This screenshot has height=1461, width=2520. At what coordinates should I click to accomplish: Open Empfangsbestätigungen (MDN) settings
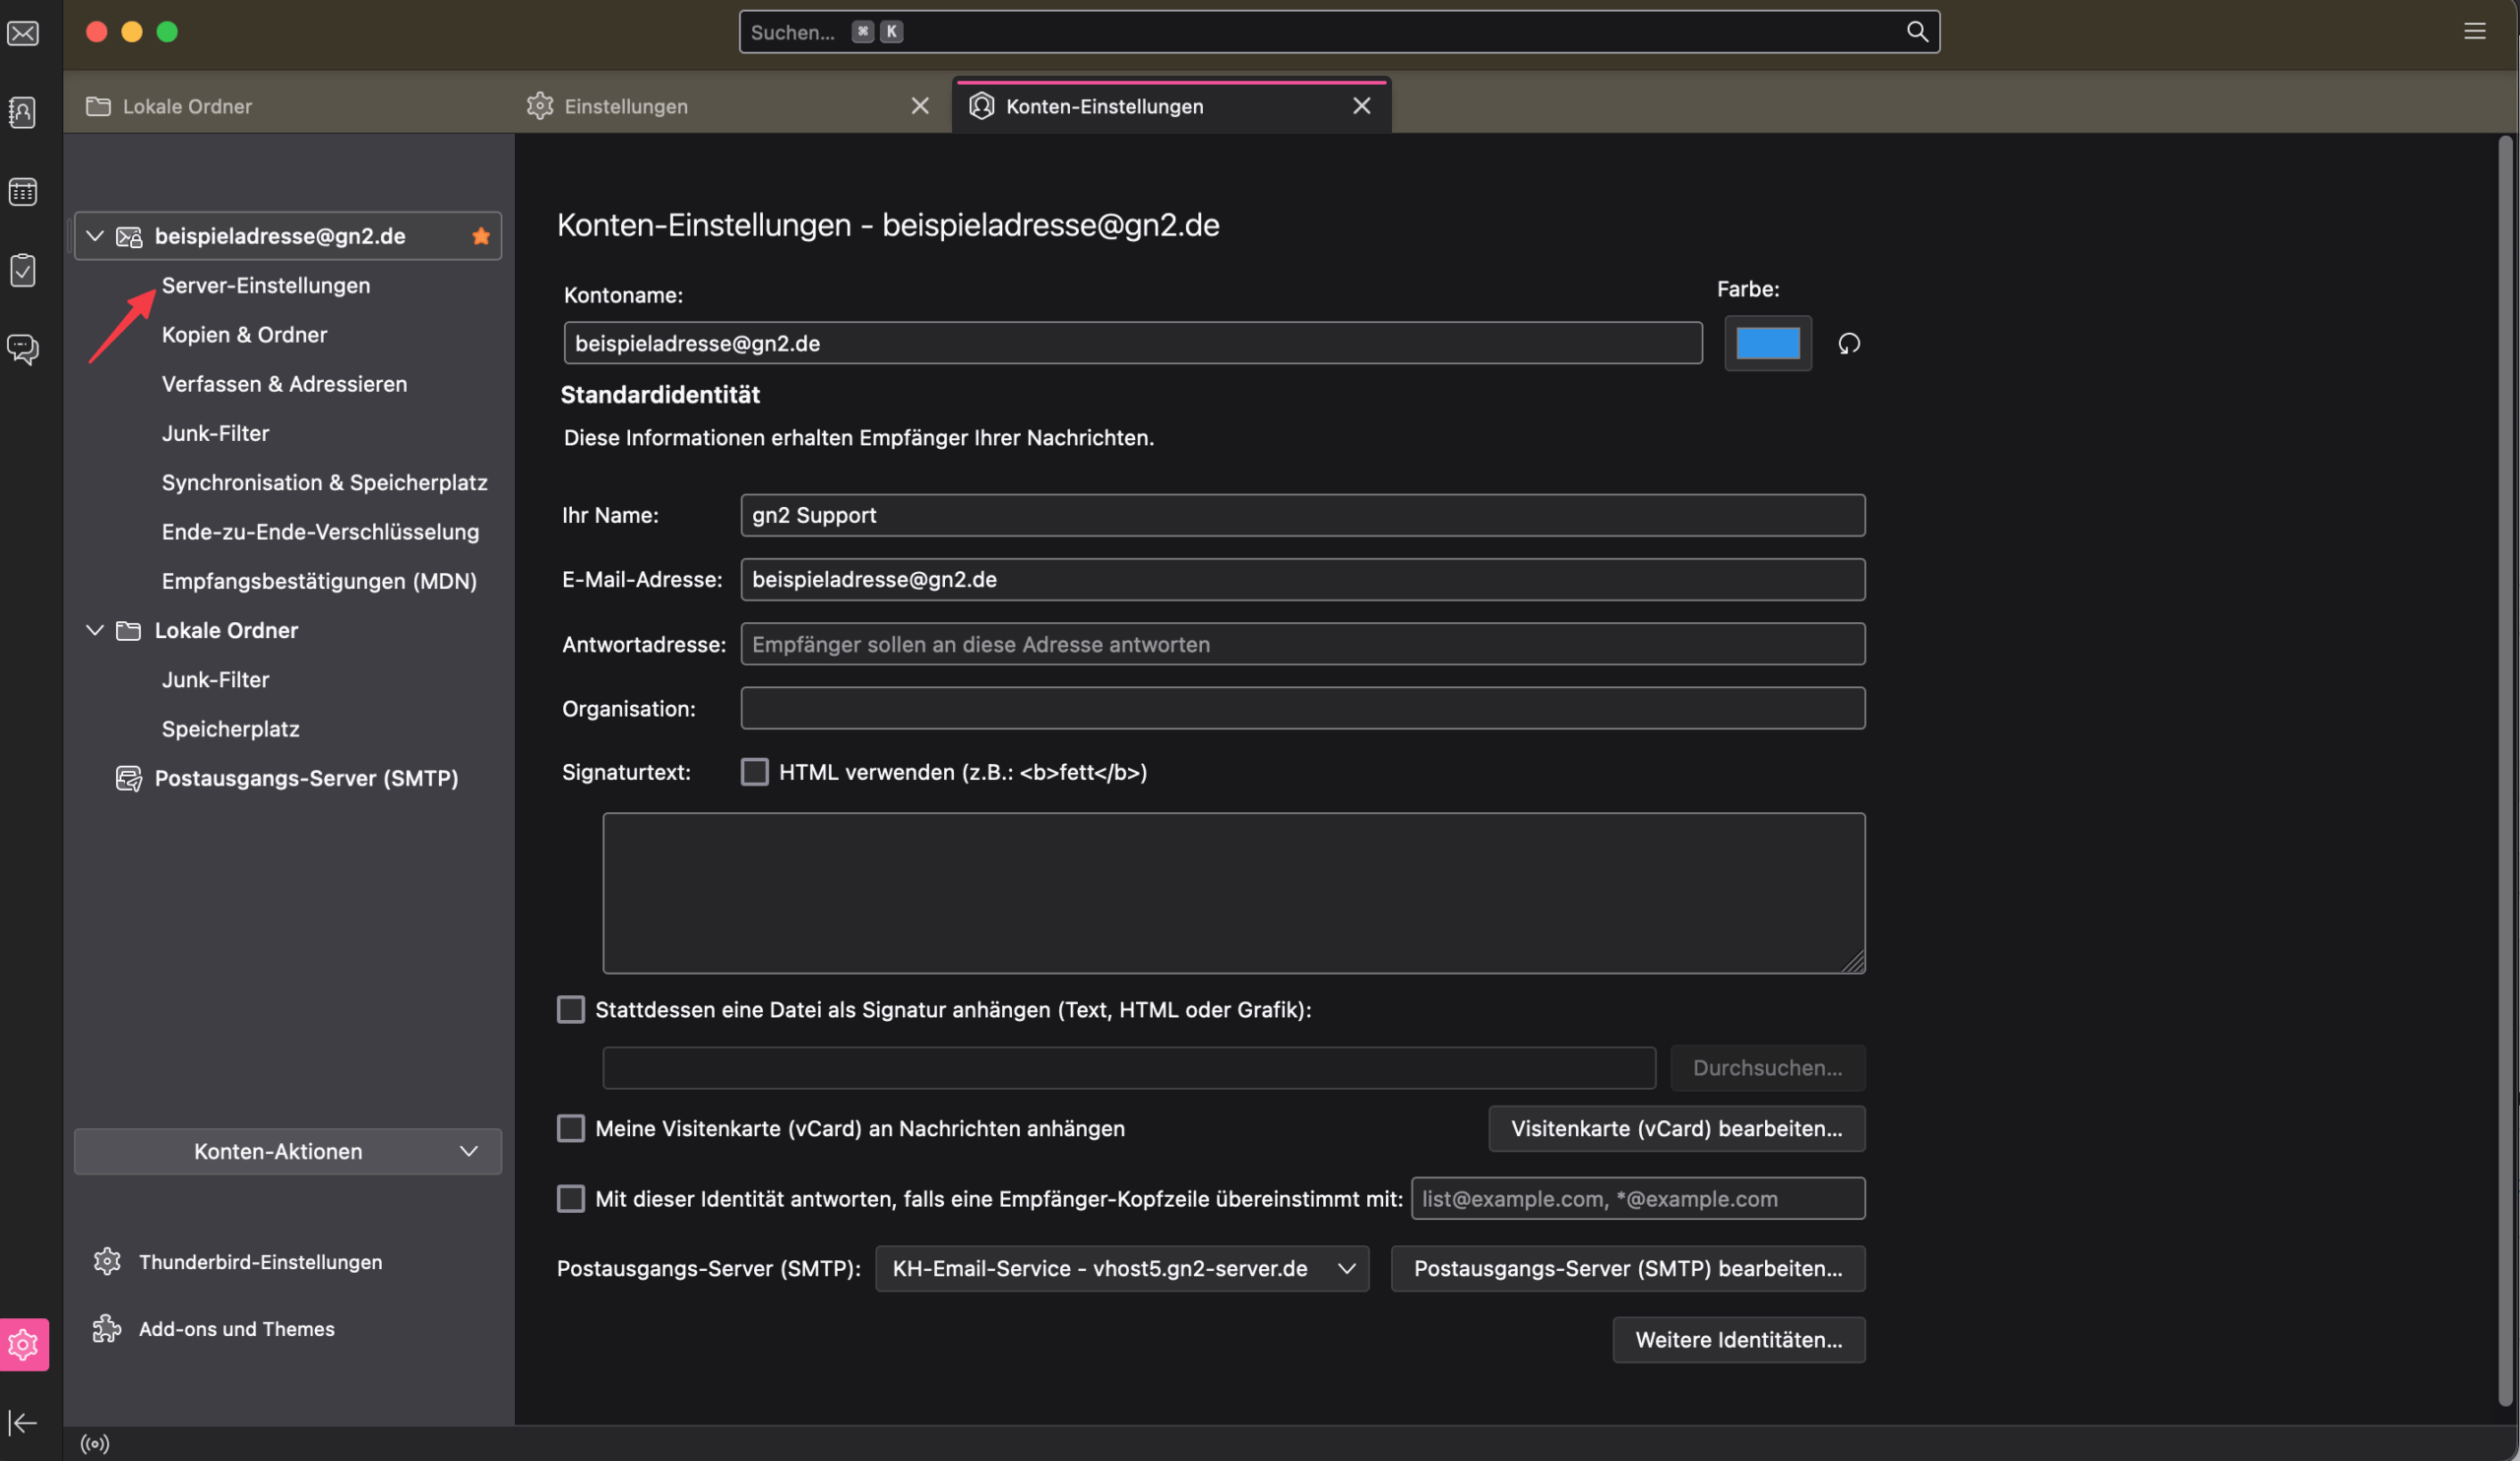[x=320, y=581]
